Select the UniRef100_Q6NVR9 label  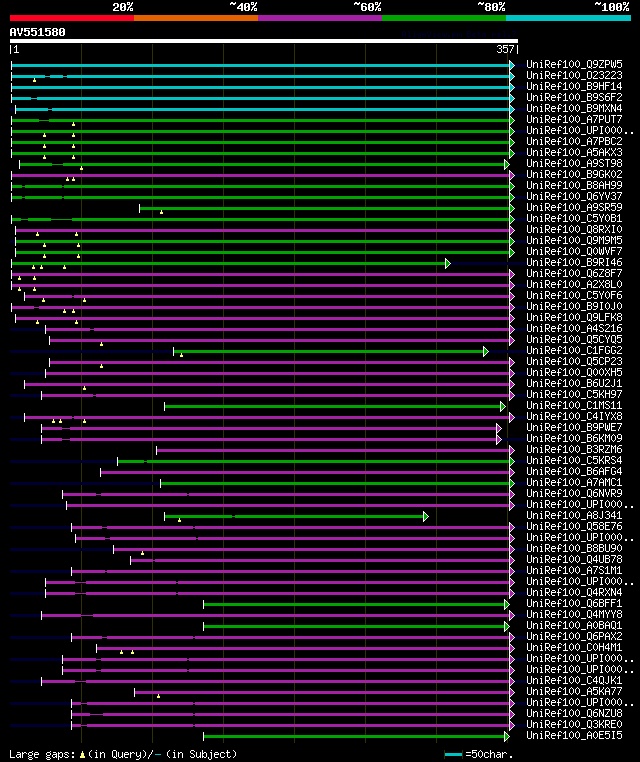[574, 493]
